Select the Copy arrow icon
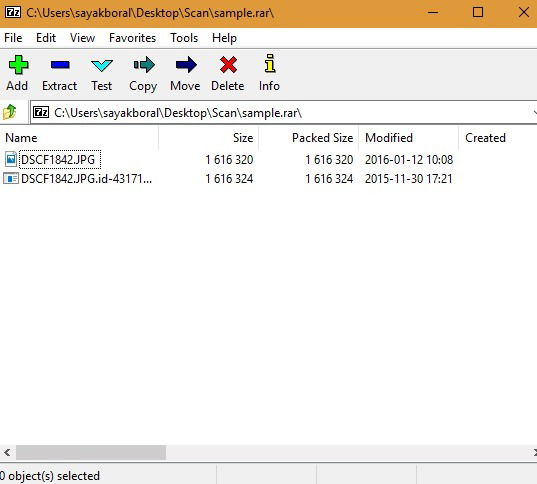 (x=144, y=64)
